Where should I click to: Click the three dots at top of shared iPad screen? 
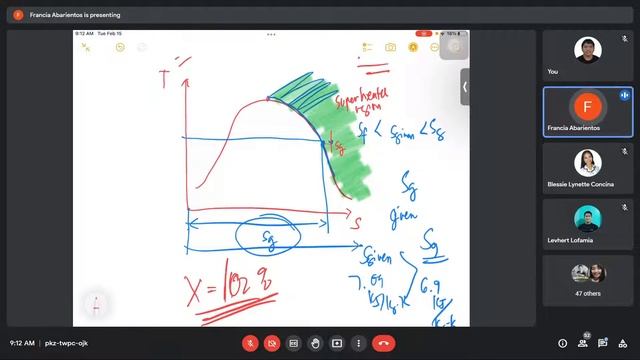271,34
